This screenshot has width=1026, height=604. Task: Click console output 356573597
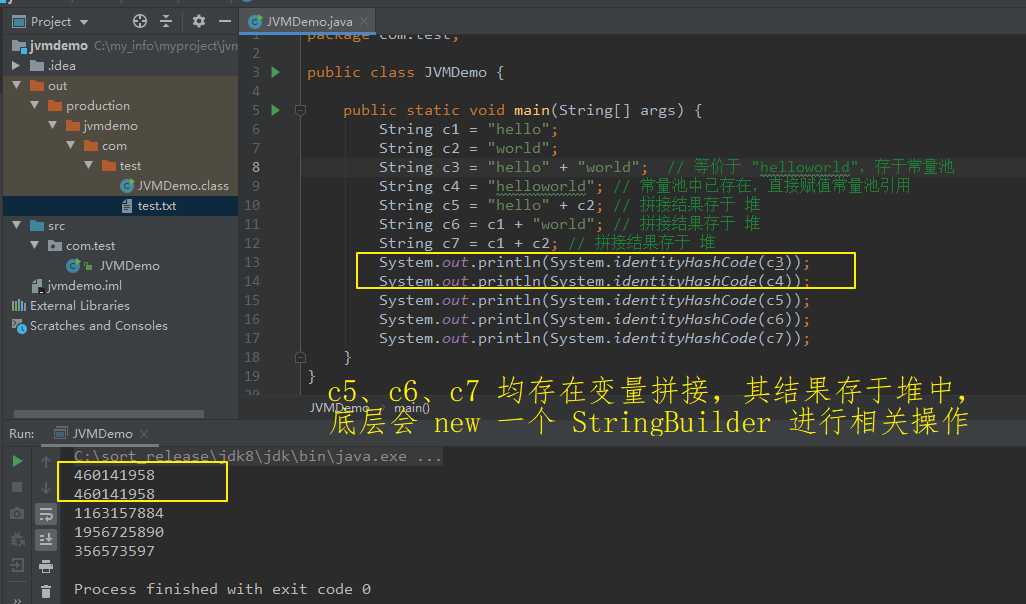coord(115,551)
